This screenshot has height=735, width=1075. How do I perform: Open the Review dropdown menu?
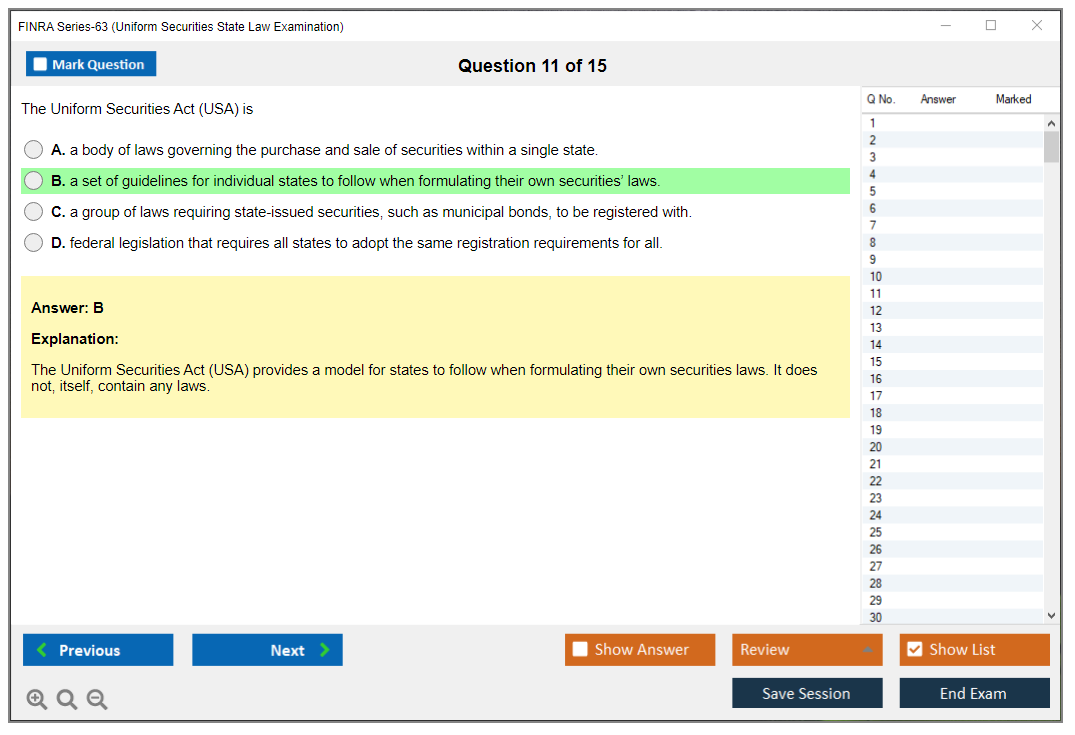(806, 650)
